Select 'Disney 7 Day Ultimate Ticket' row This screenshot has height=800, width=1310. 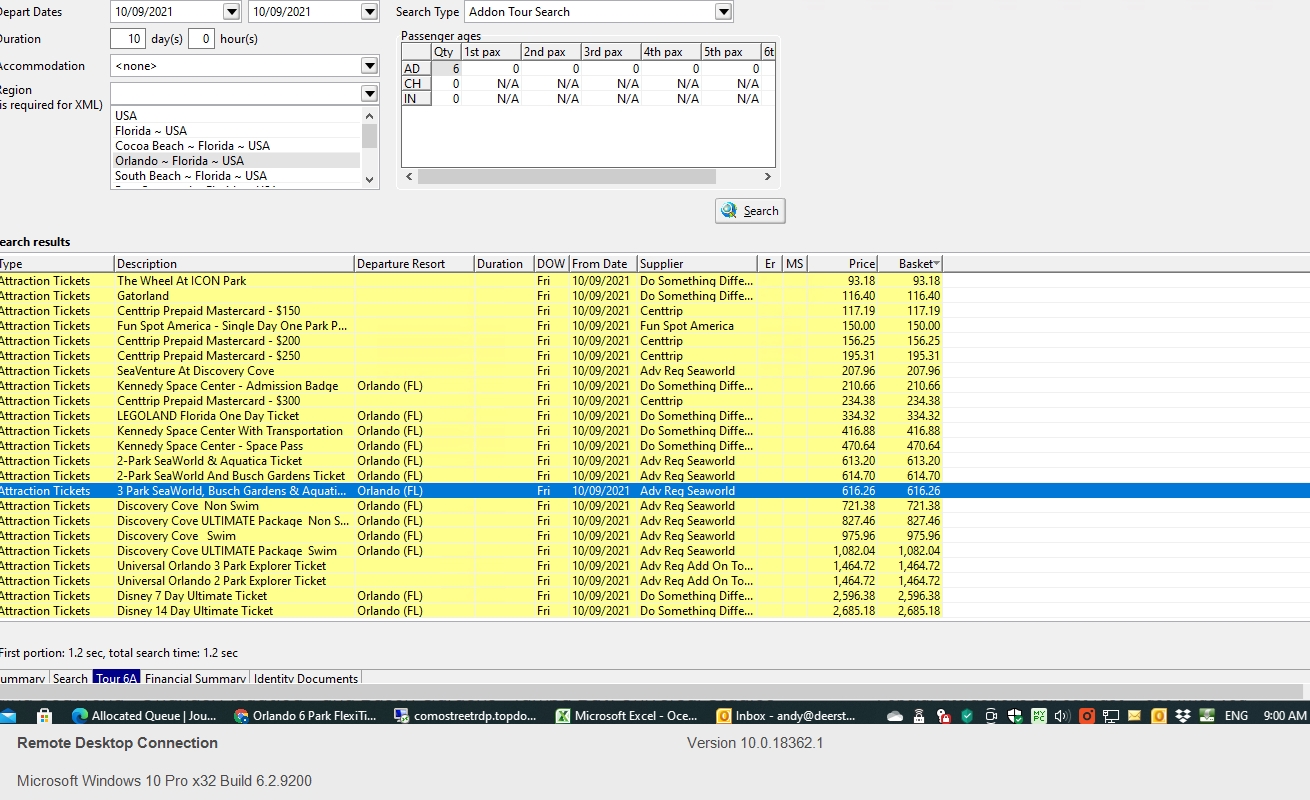click(470, 596)
